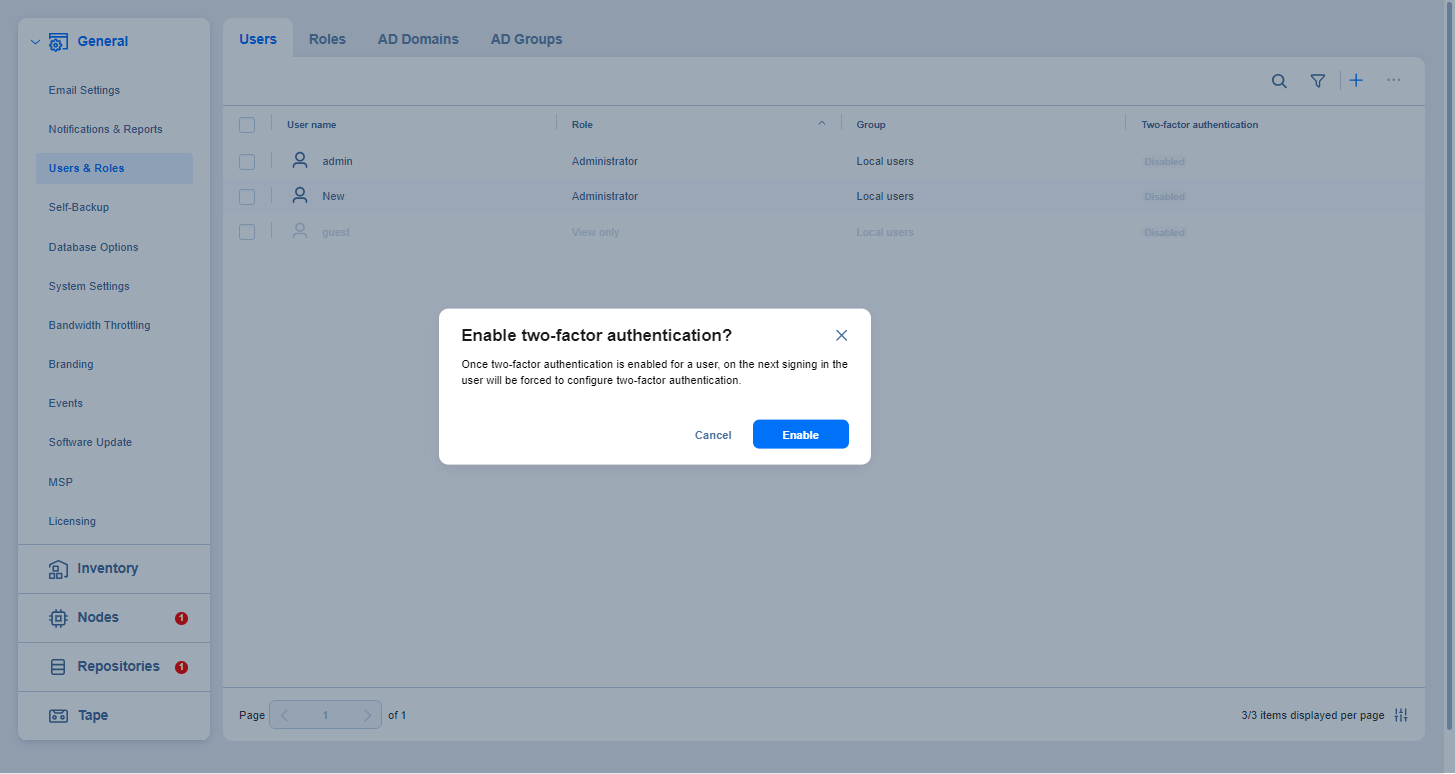Switch to the Roles tab
This screenshot has width=1455, height=774.
click(x=327, y=39)
